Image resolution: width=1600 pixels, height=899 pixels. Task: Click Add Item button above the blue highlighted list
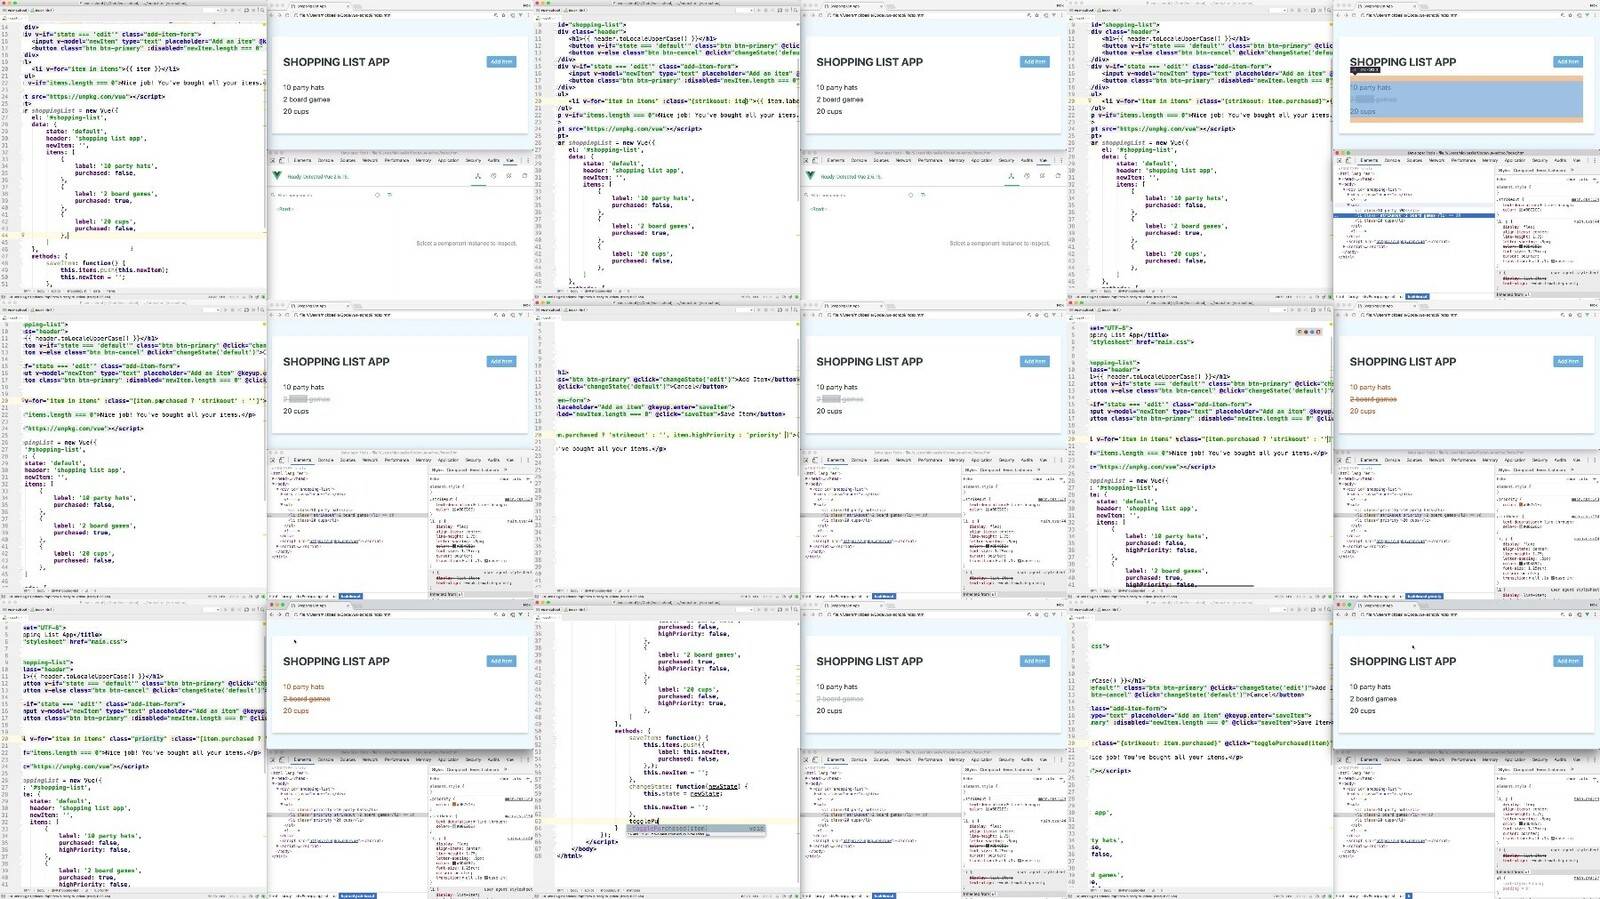coord(1568,62)
